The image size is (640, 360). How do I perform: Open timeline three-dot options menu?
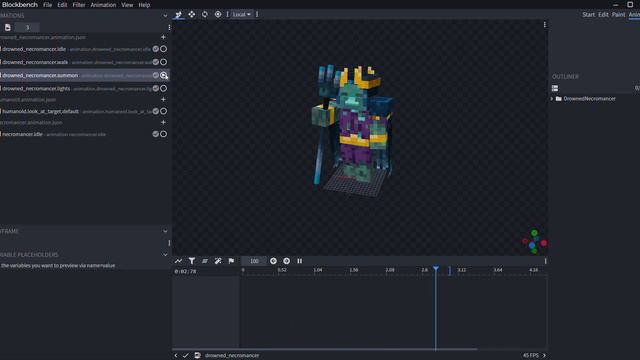click(x=545, y=261)
